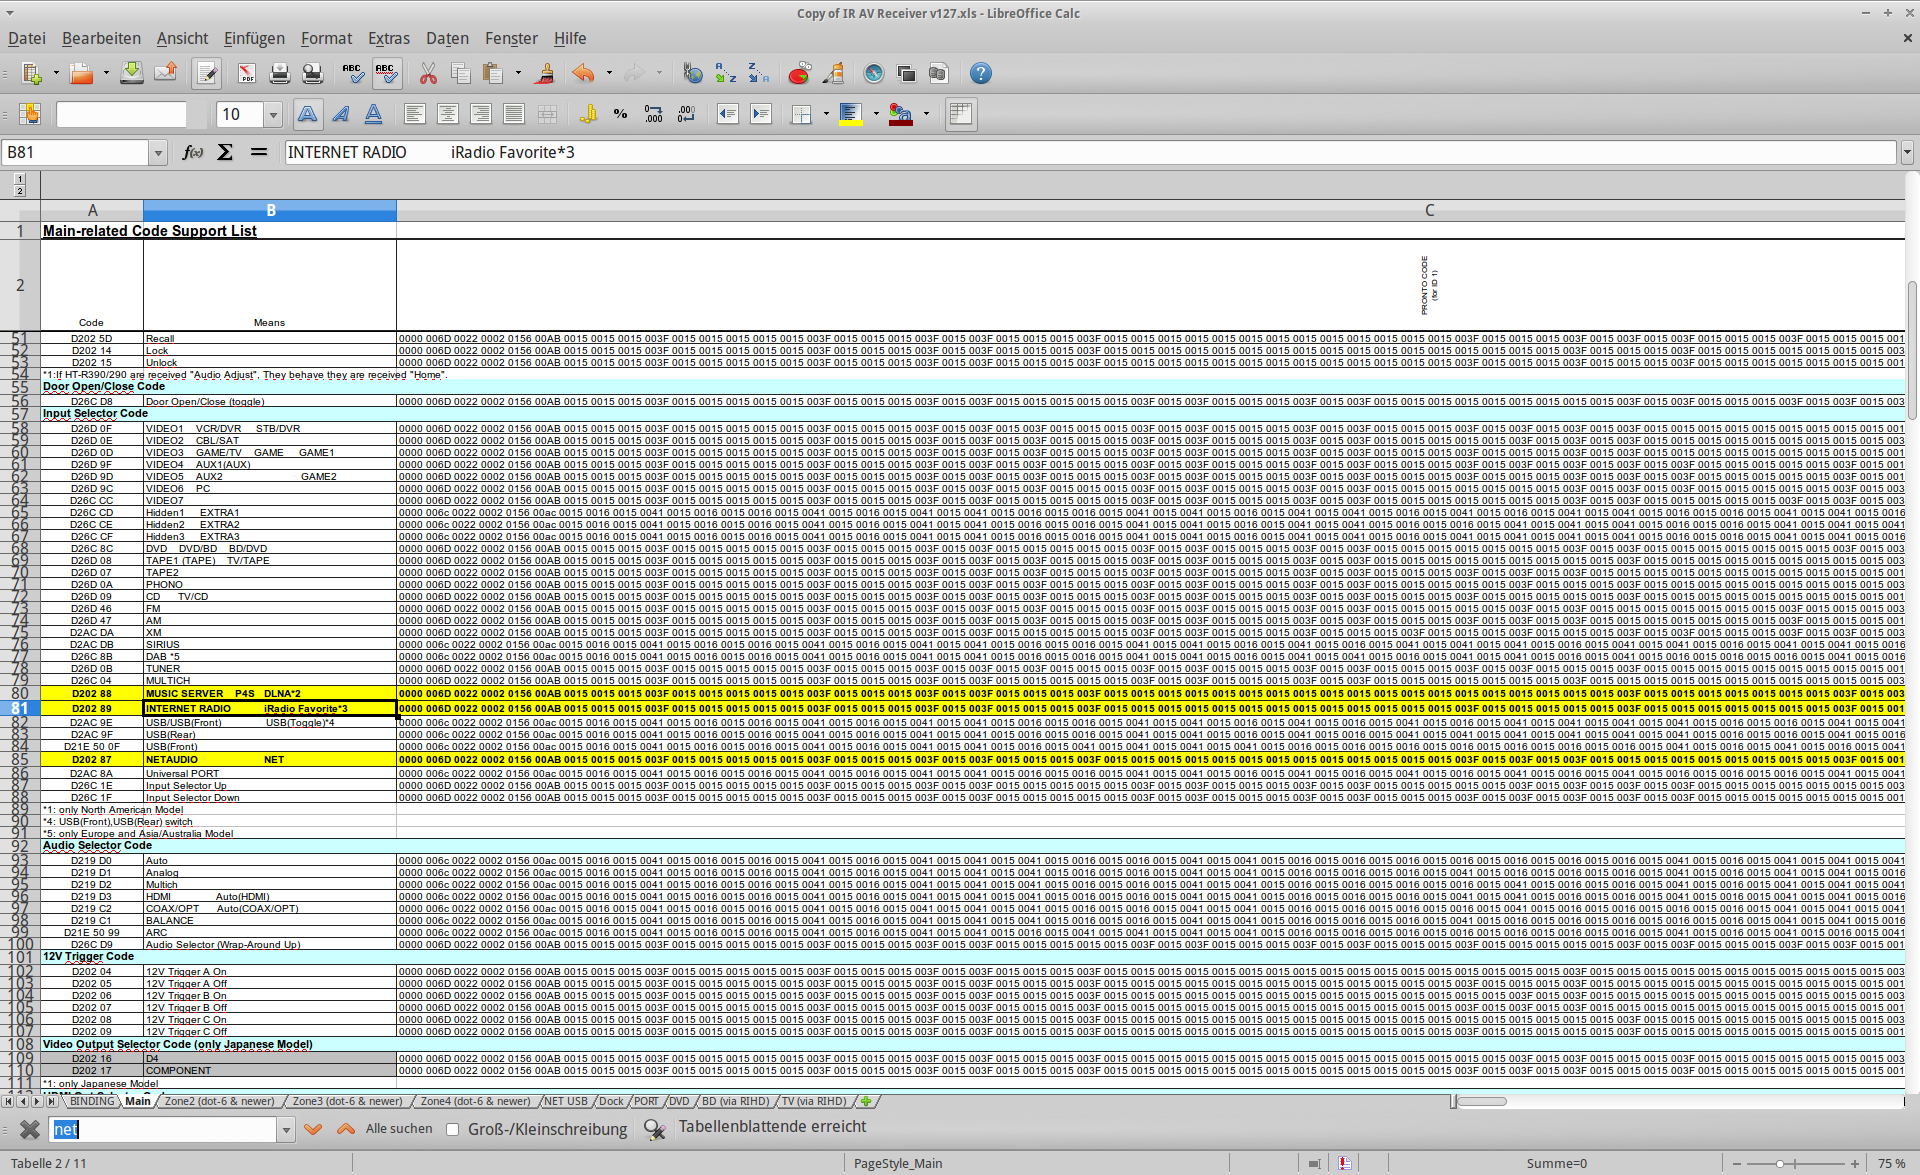This screenshot has height=1175, width=1920.
Task: Toggle automatic spell check
Action: (x=386, y=74)
